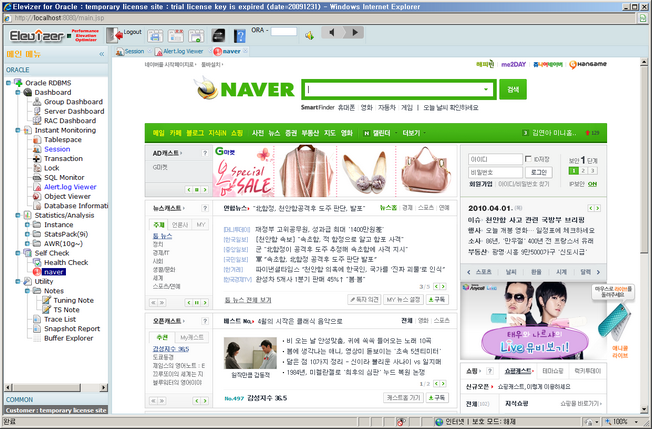Click the print window toolbar icon
This screenshot has width=652, height=429.
pos(155,36)
